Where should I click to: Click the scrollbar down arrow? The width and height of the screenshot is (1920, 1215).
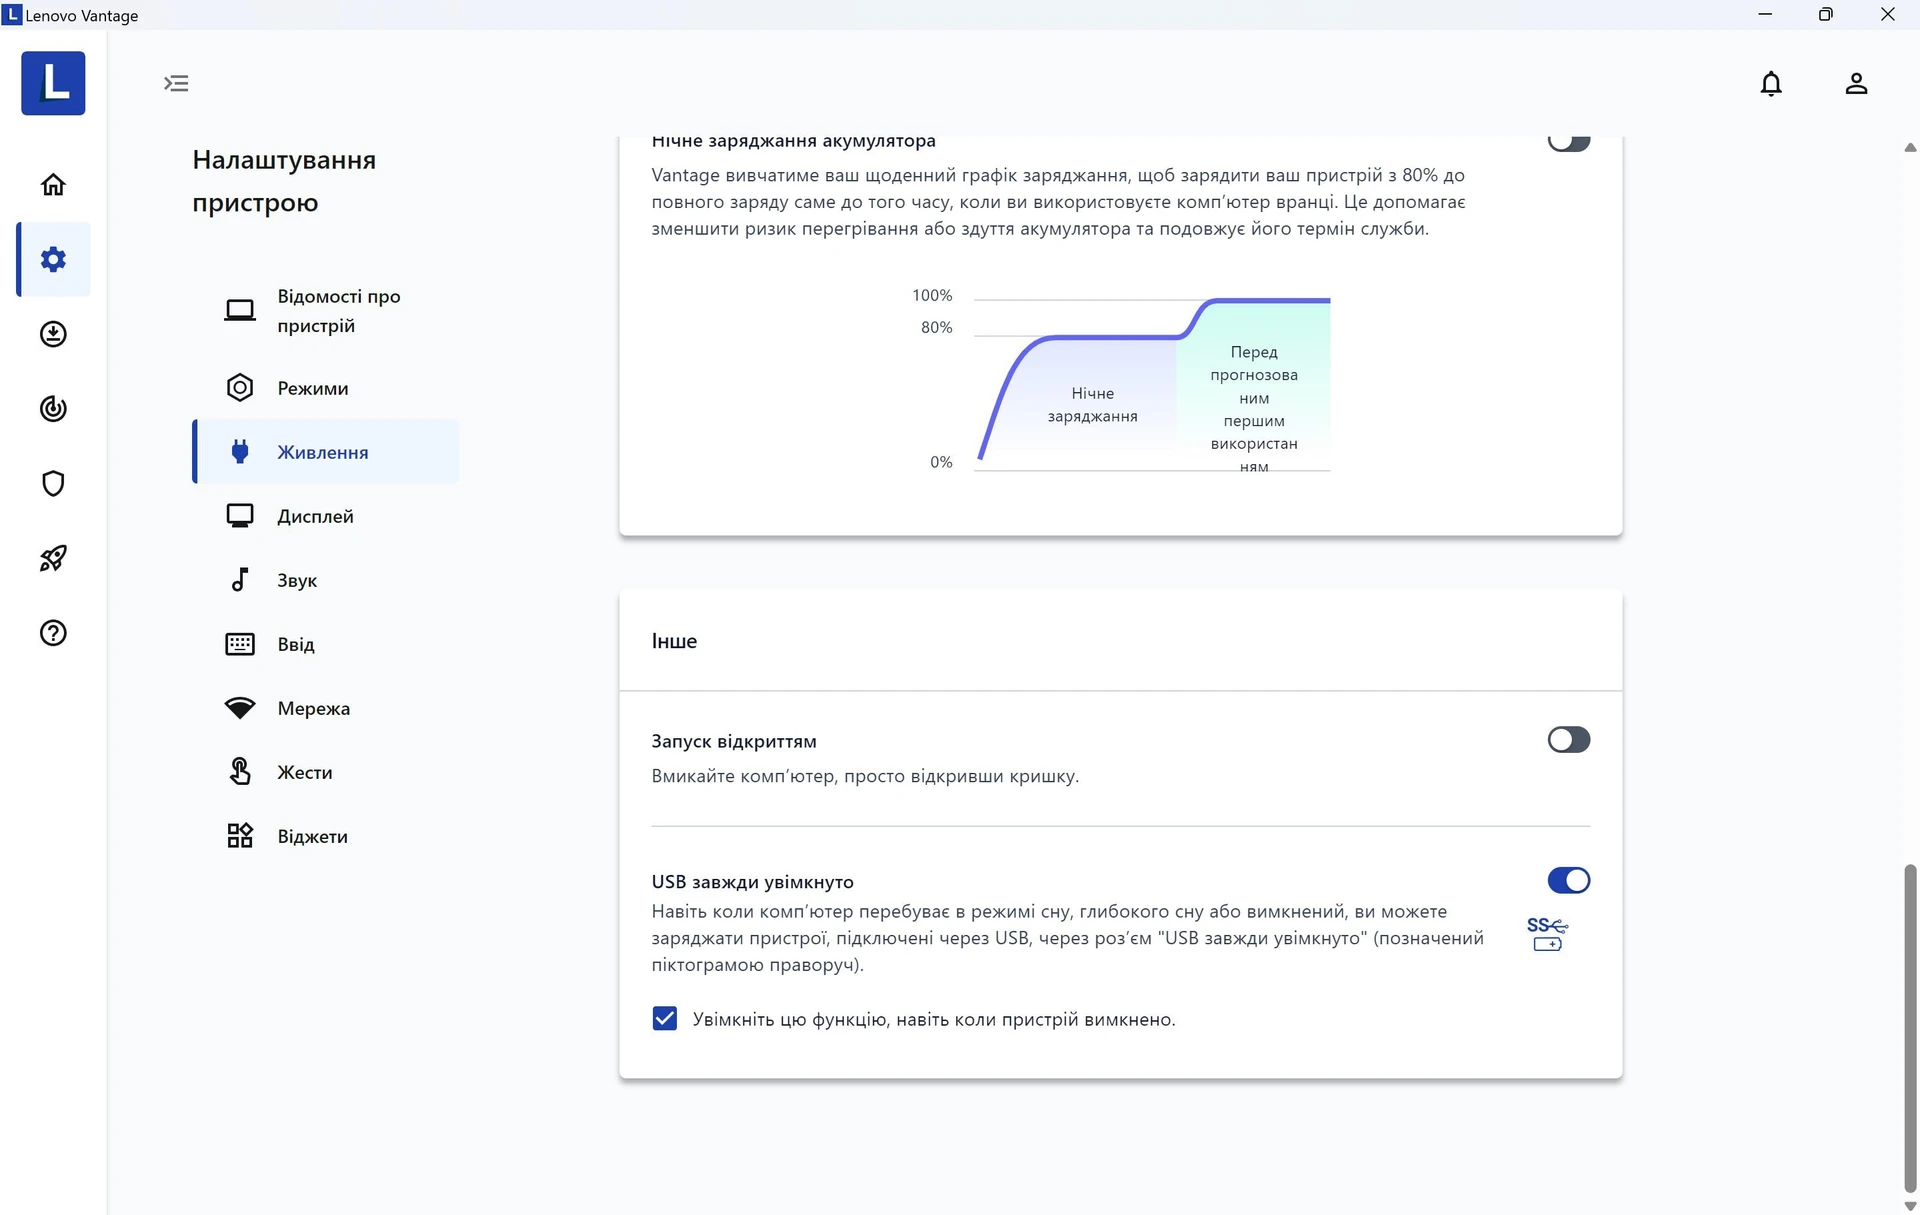pyautogui.click(x=1910, y=1206)
